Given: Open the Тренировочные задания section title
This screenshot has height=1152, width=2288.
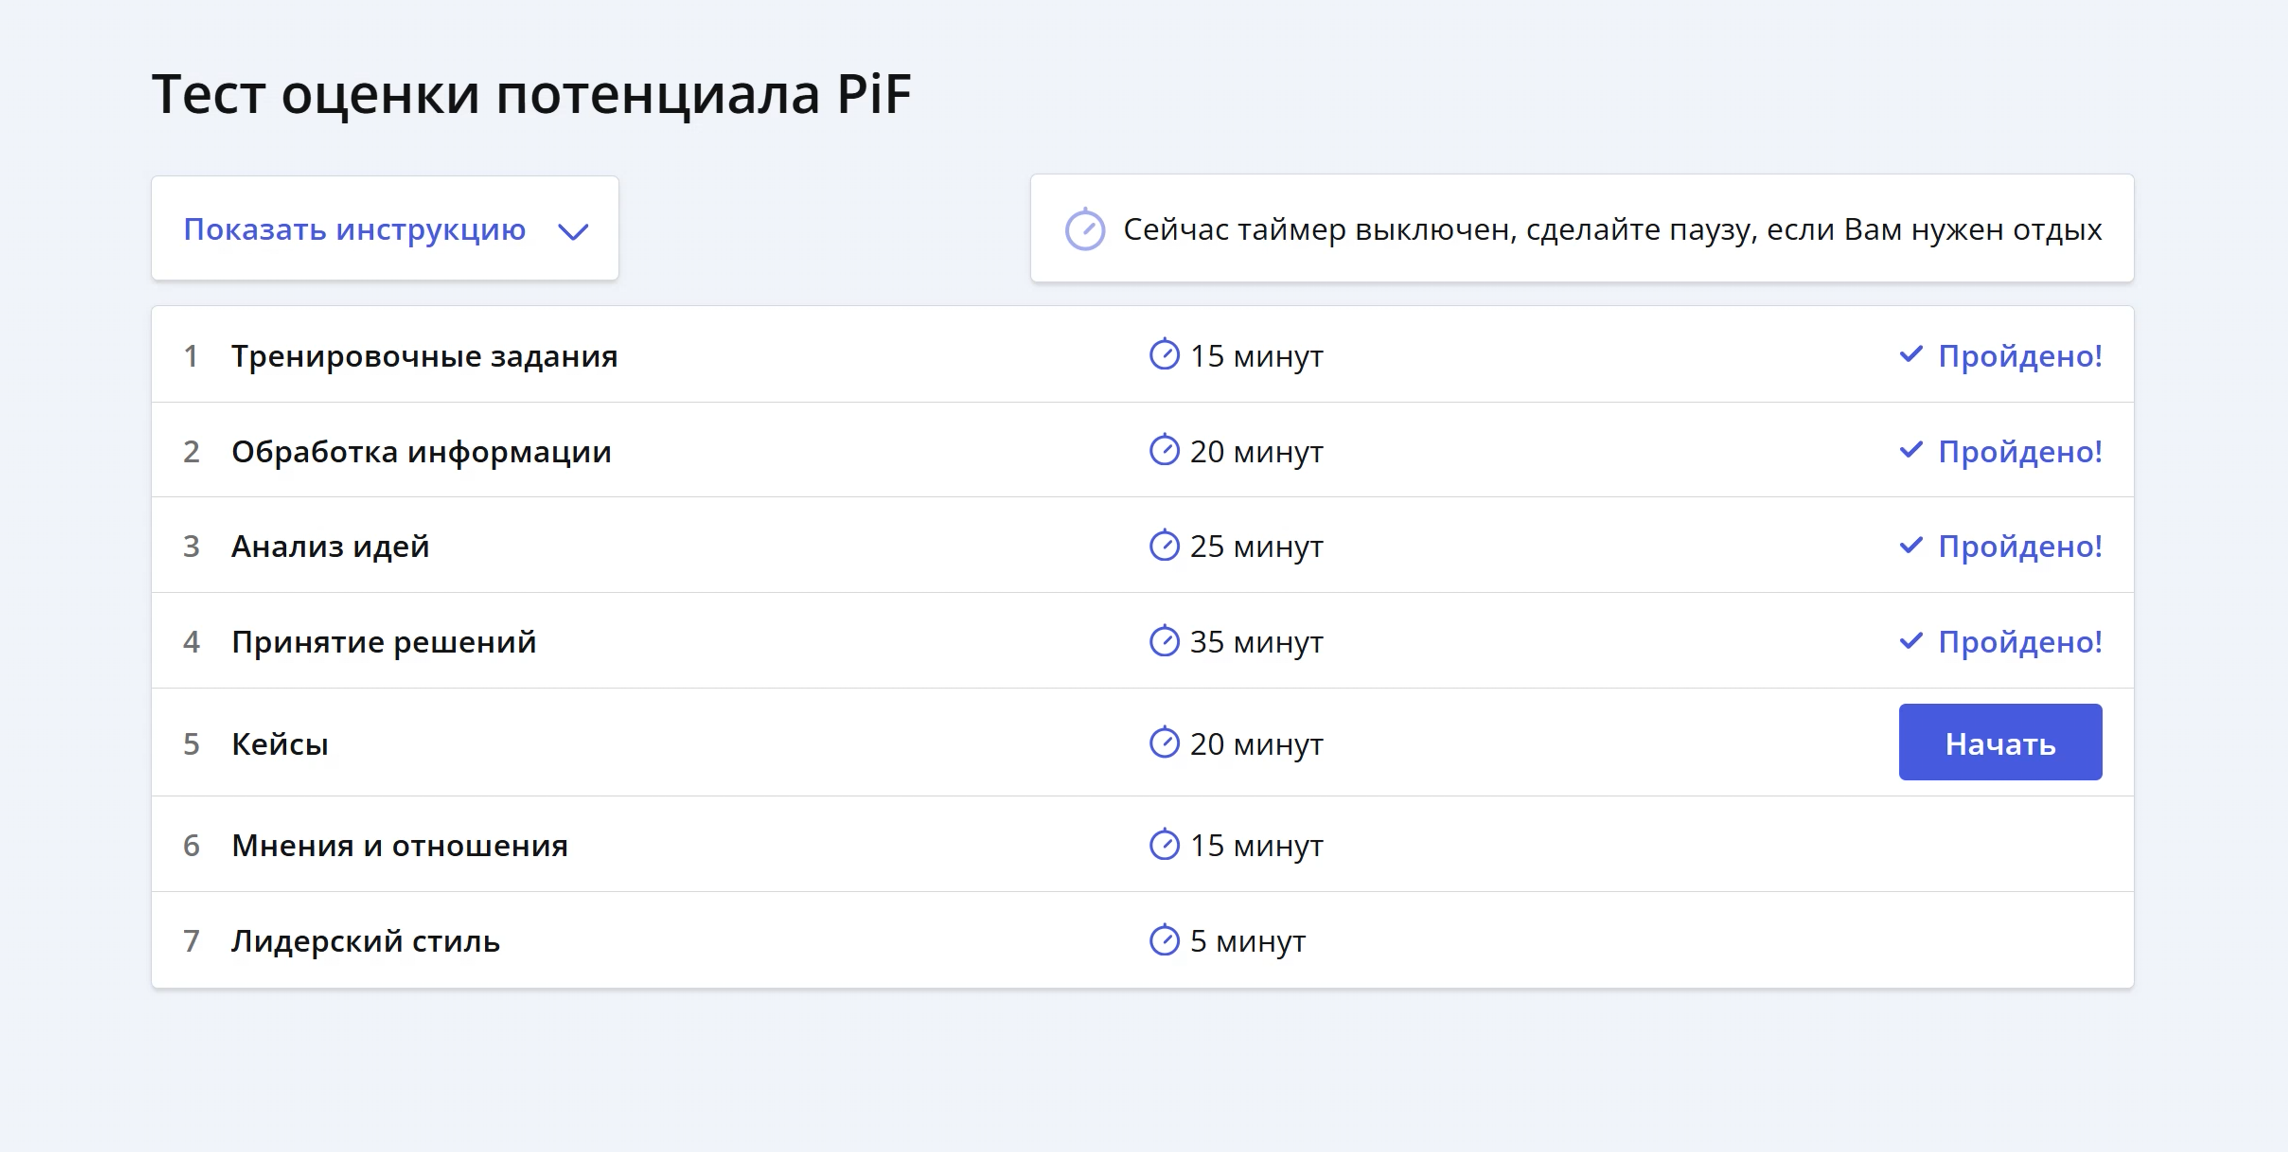Looking at the screenshot, I should pyautogui.click(x=424, y=356).
